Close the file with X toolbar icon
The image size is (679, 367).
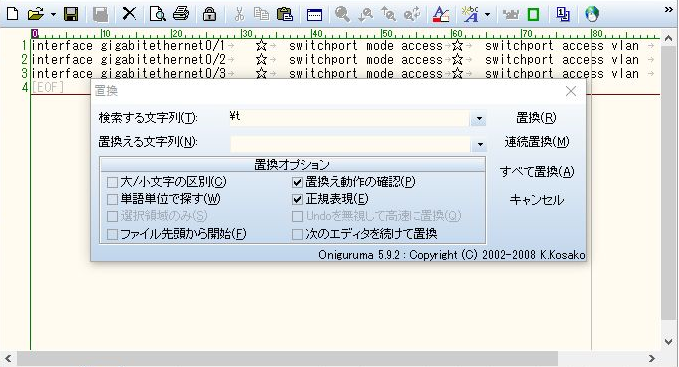(129, 14)
